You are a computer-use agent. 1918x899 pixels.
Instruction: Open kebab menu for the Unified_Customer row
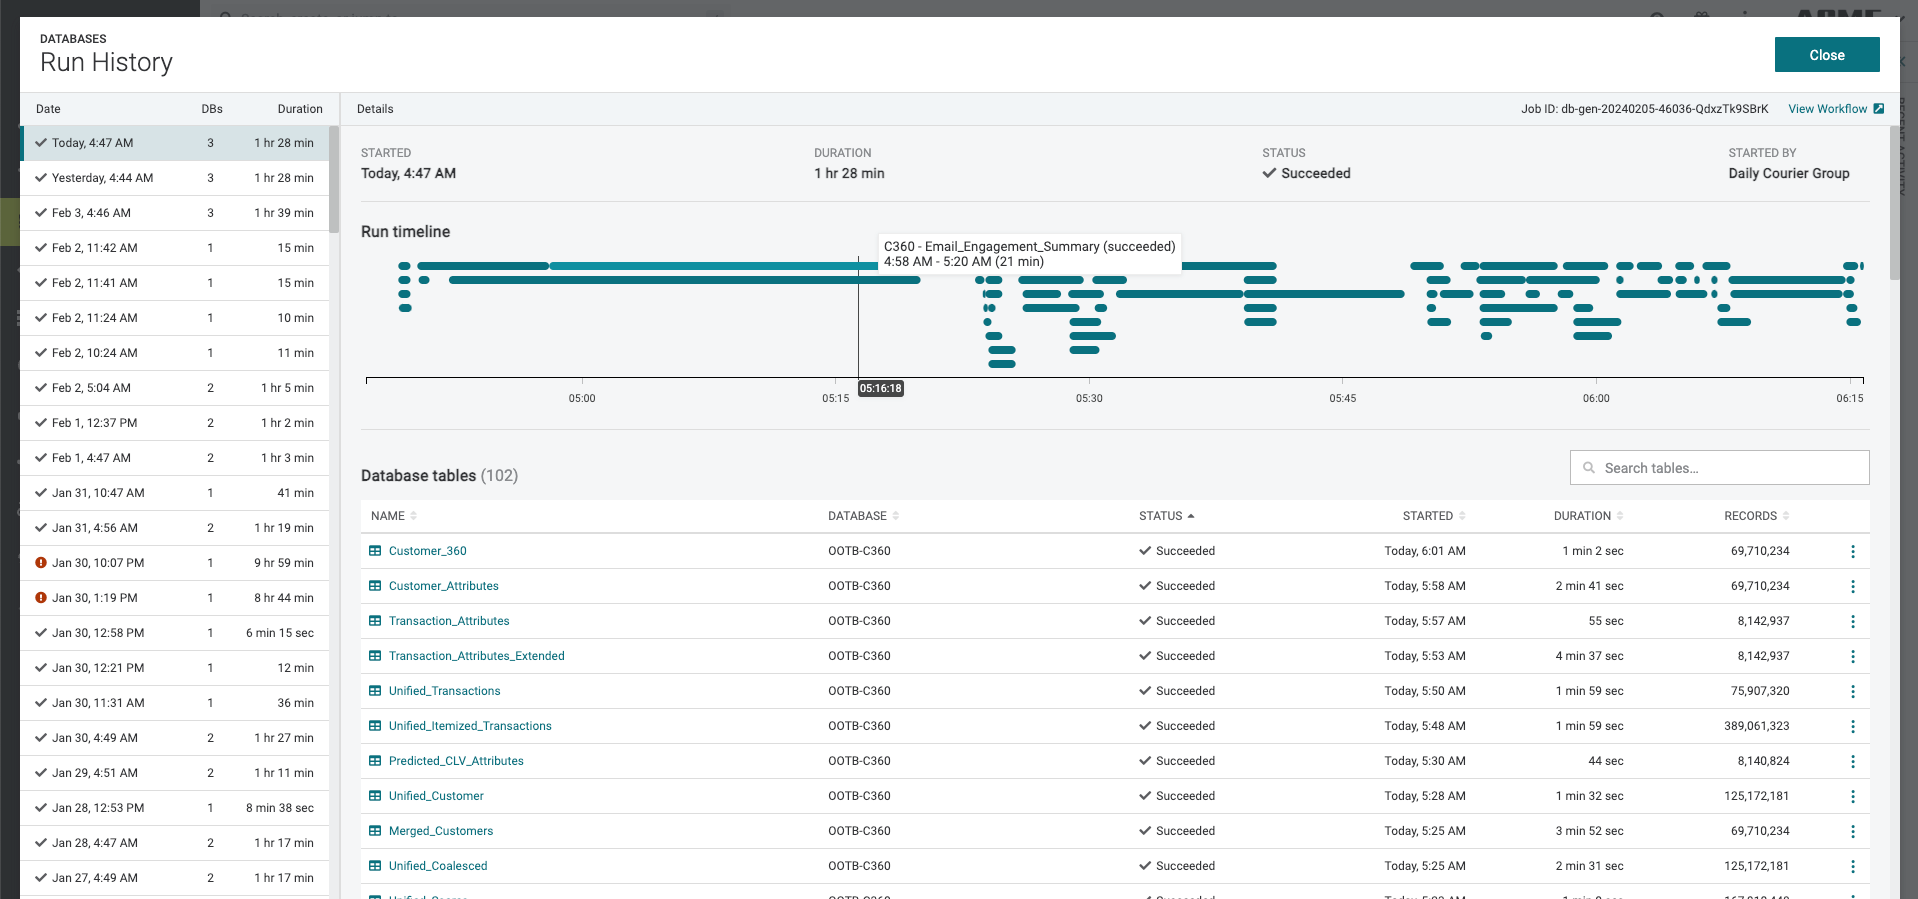(1852, 797)
